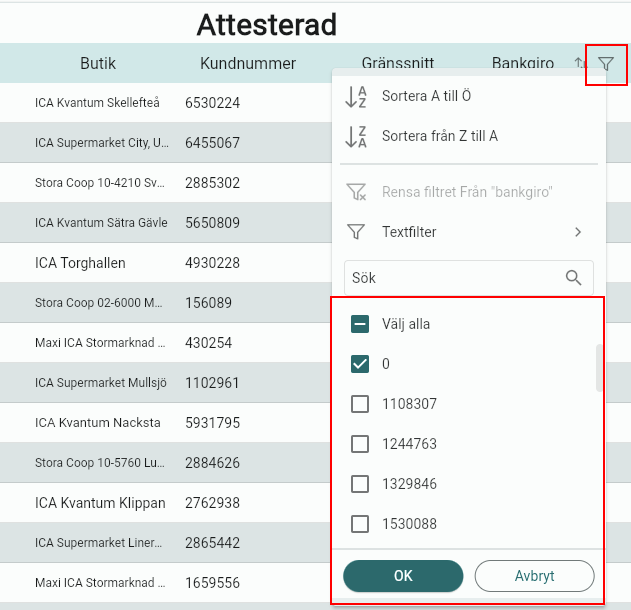Click customer number 1102961

point(212,383)
